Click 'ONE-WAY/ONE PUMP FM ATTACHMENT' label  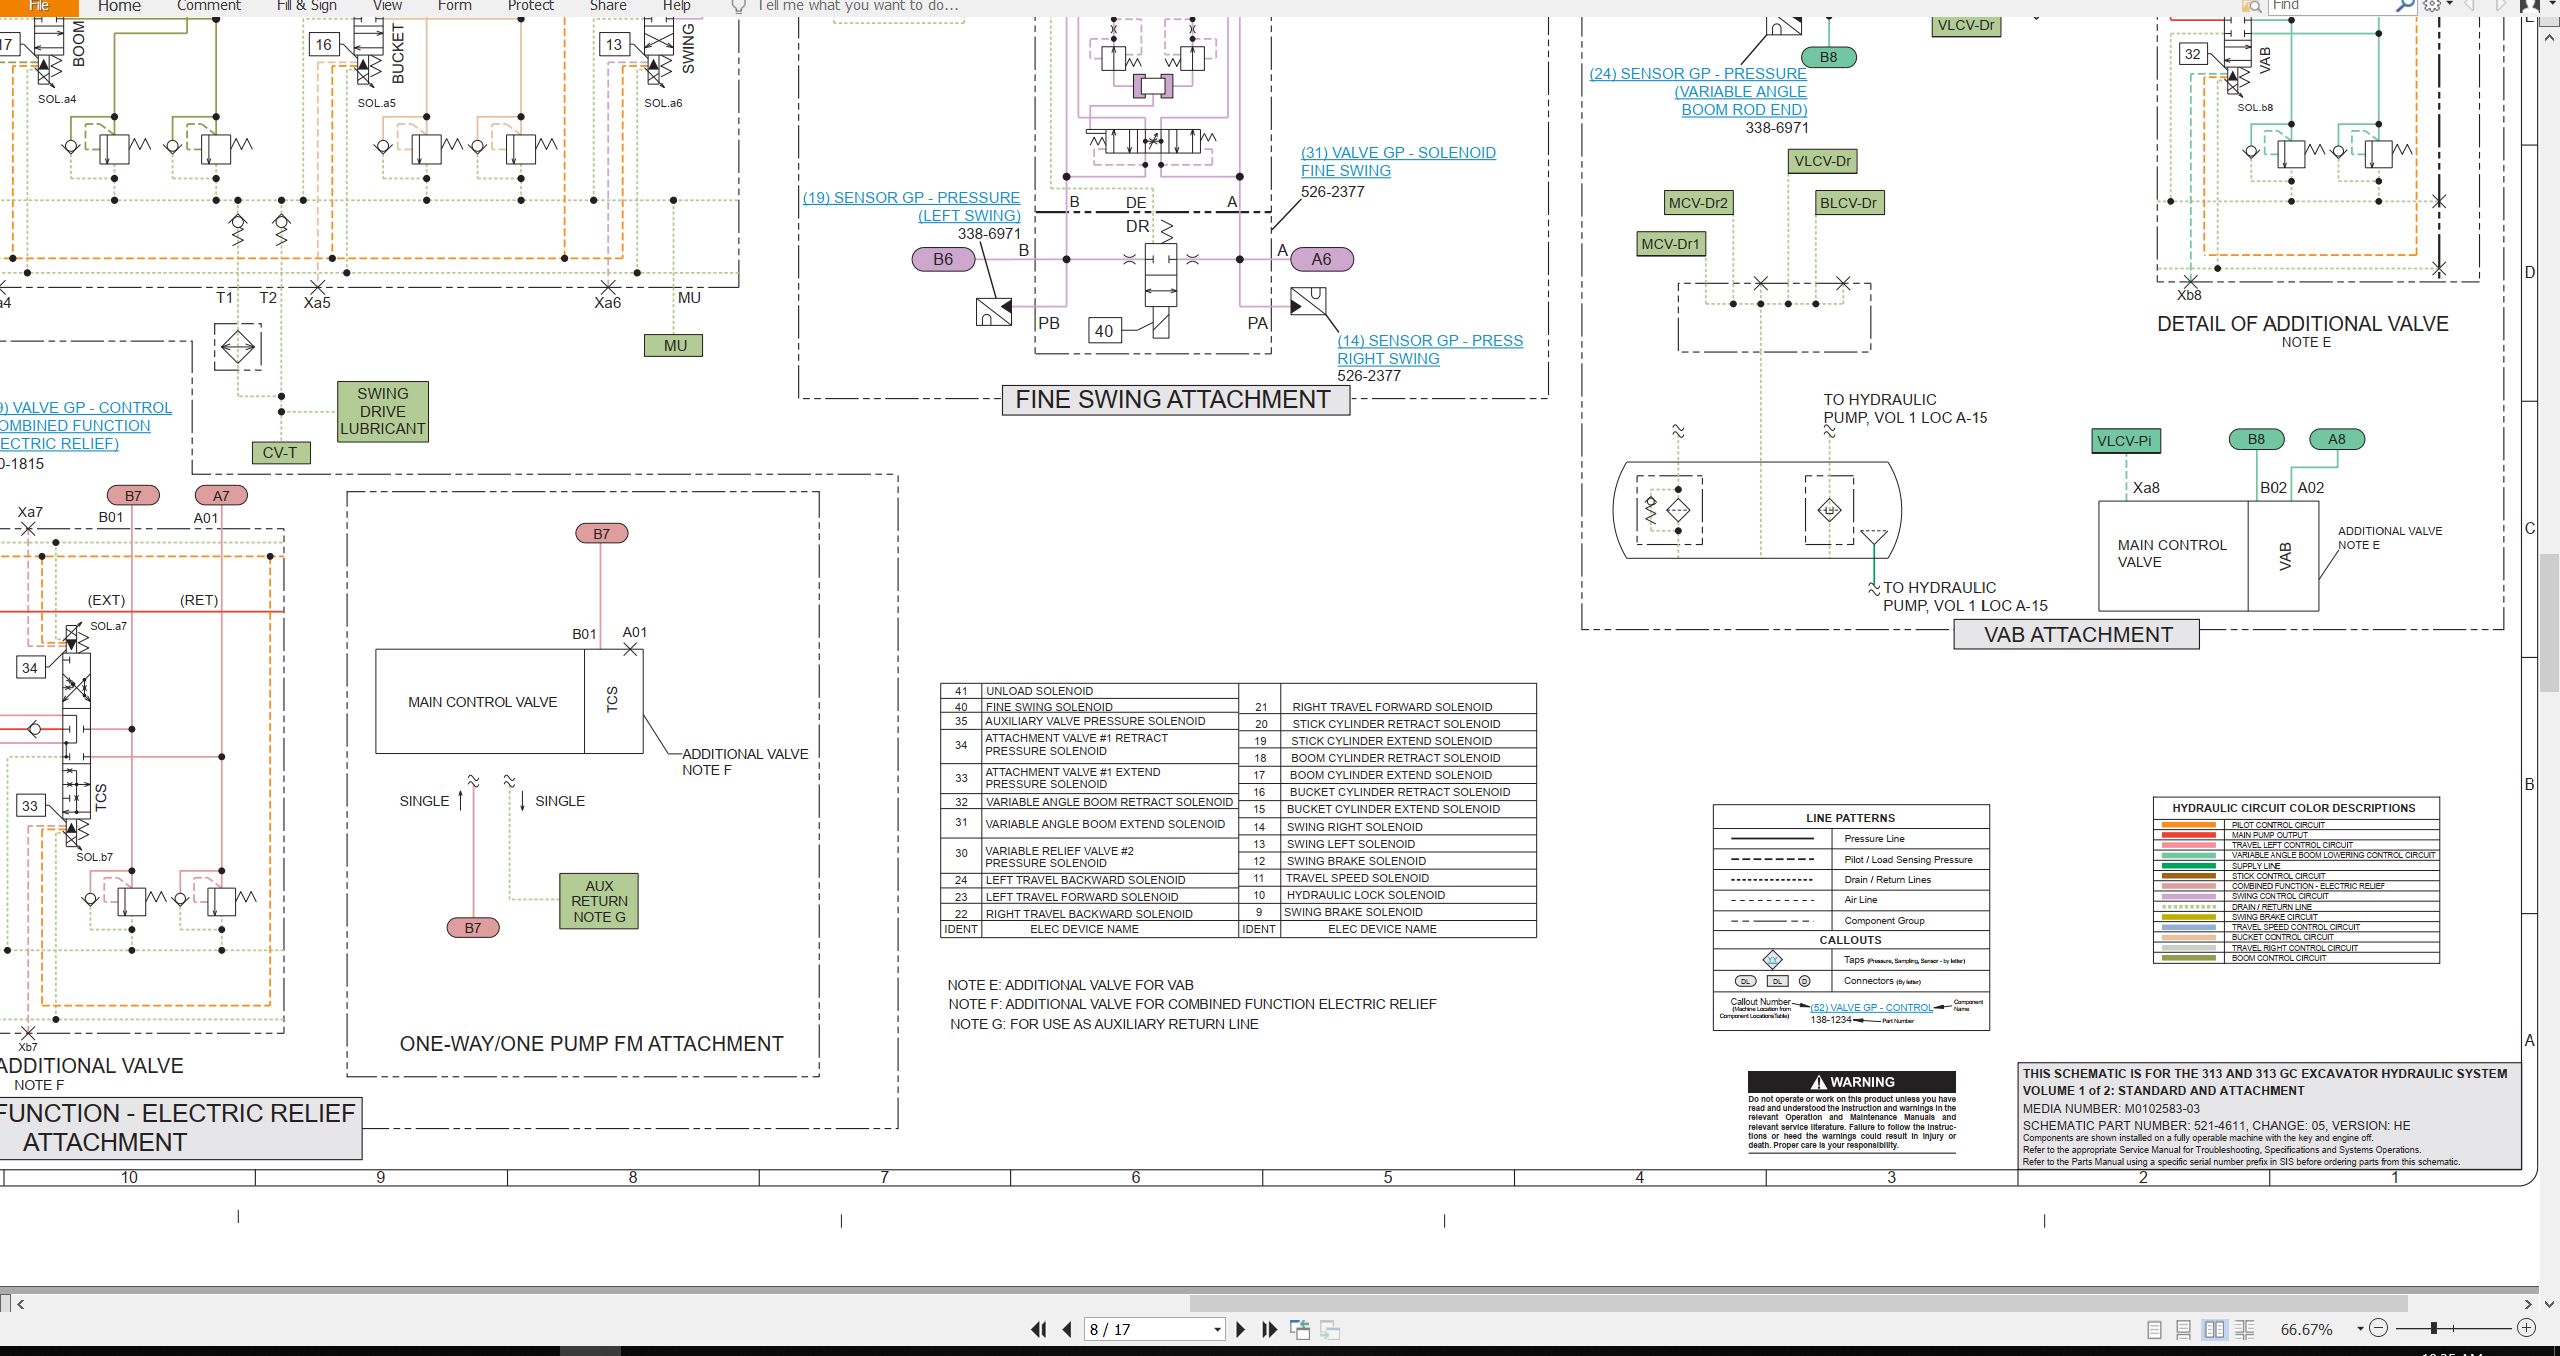[591, 1044]
